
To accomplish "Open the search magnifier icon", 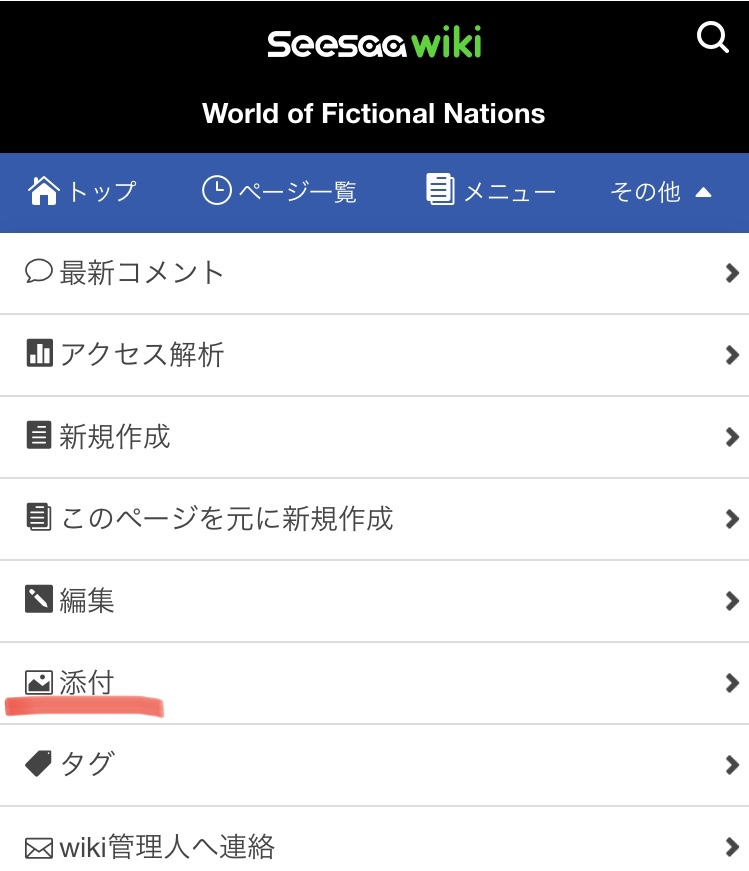I will point(712,37).
